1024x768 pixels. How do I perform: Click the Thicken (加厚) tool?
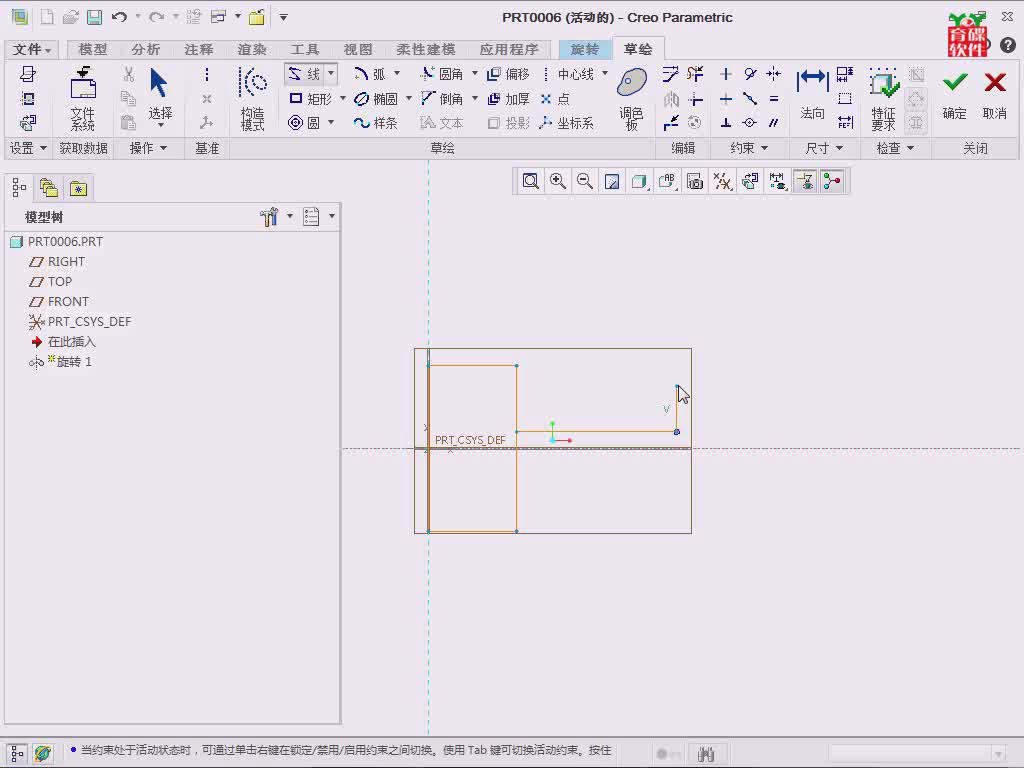click(x=508, y=99)
